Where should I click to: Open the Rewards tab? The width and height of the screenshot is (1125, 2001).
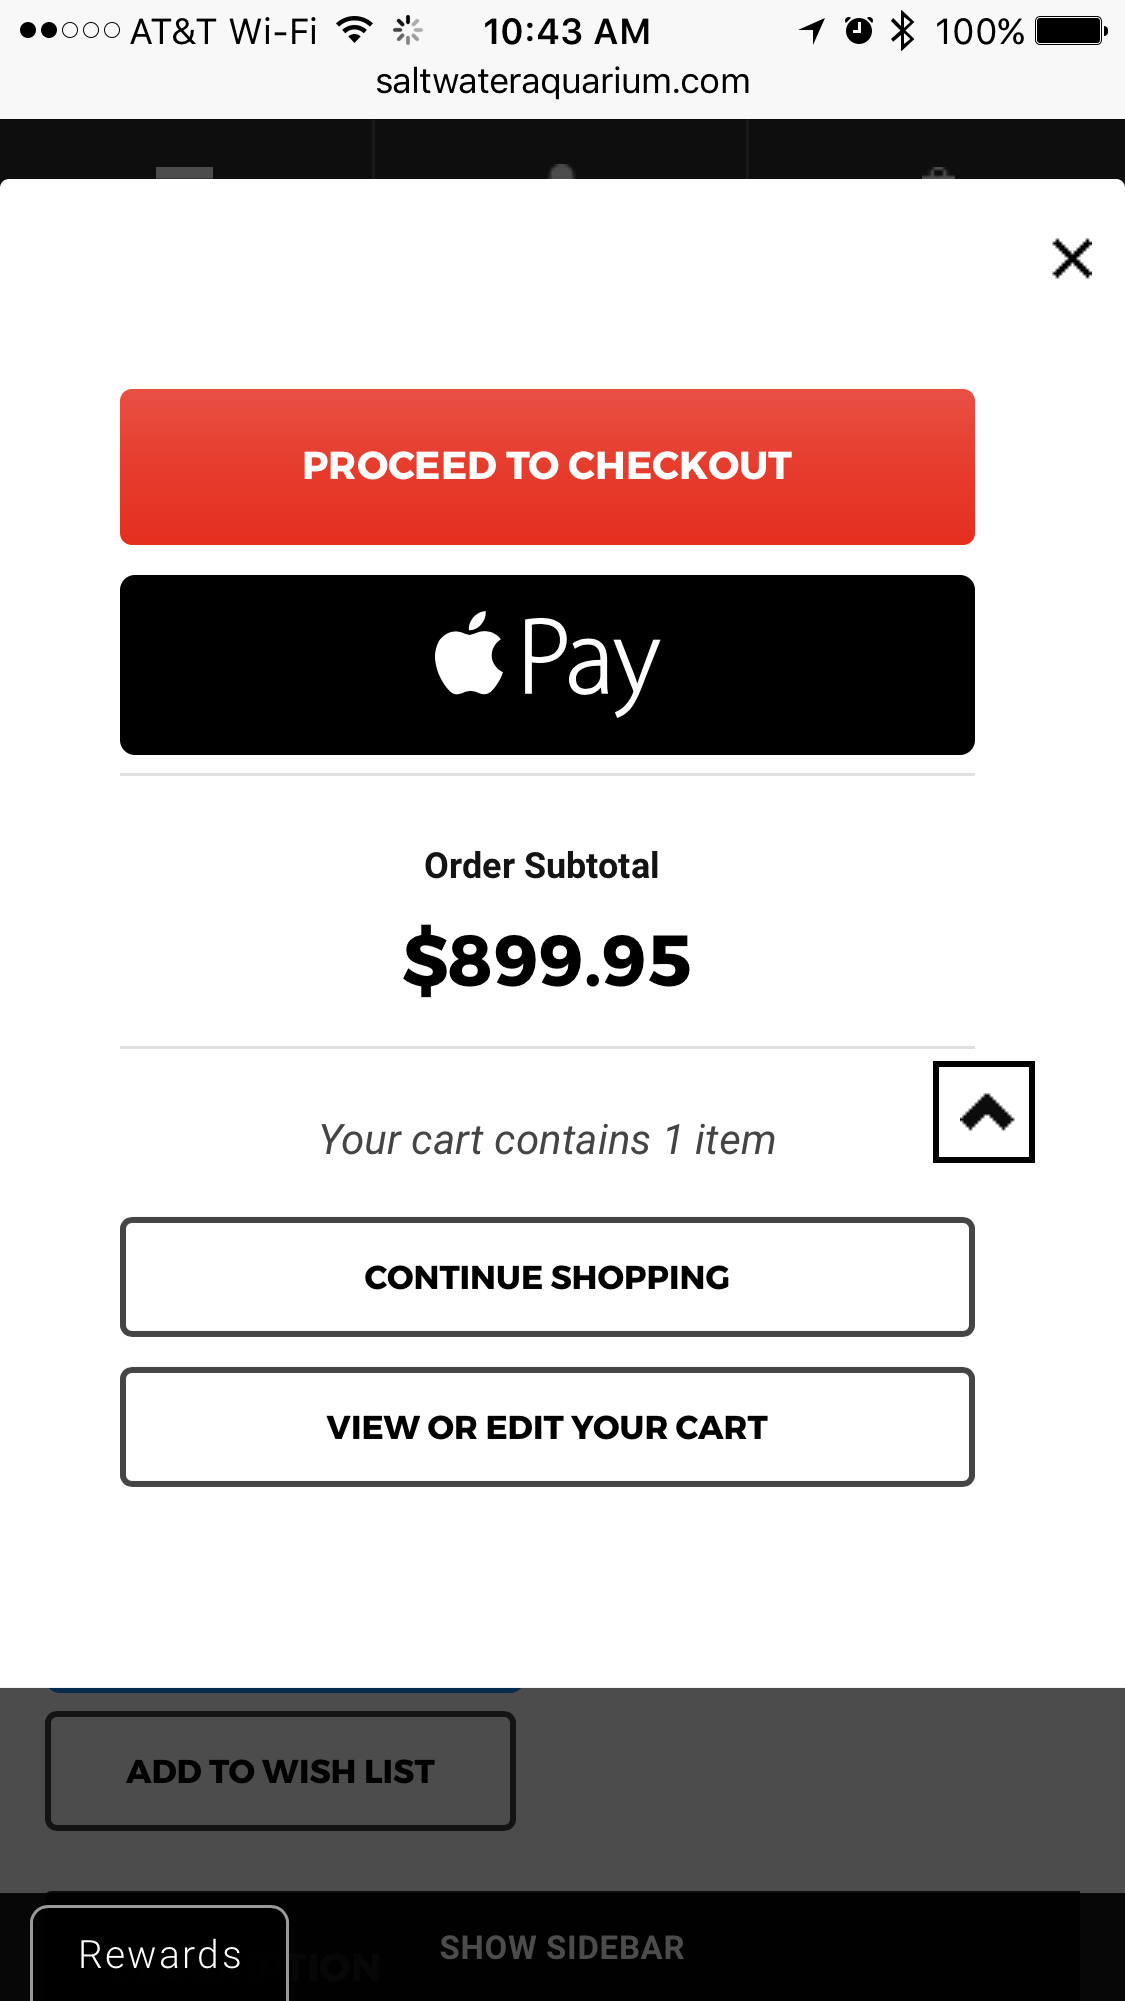[x=160, y=1954]
